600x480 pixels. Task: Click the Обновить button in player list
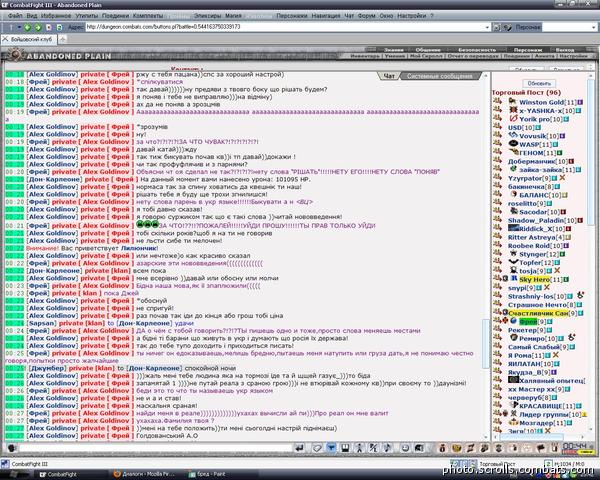click(x=539, y=83)
